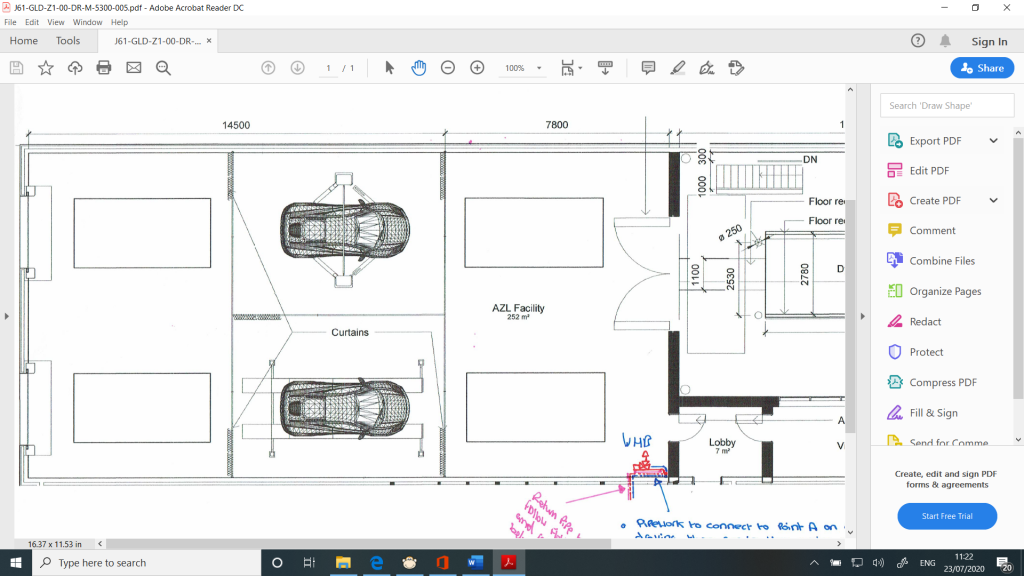
Task: Open Task View on taskbar
Action: 310,562
